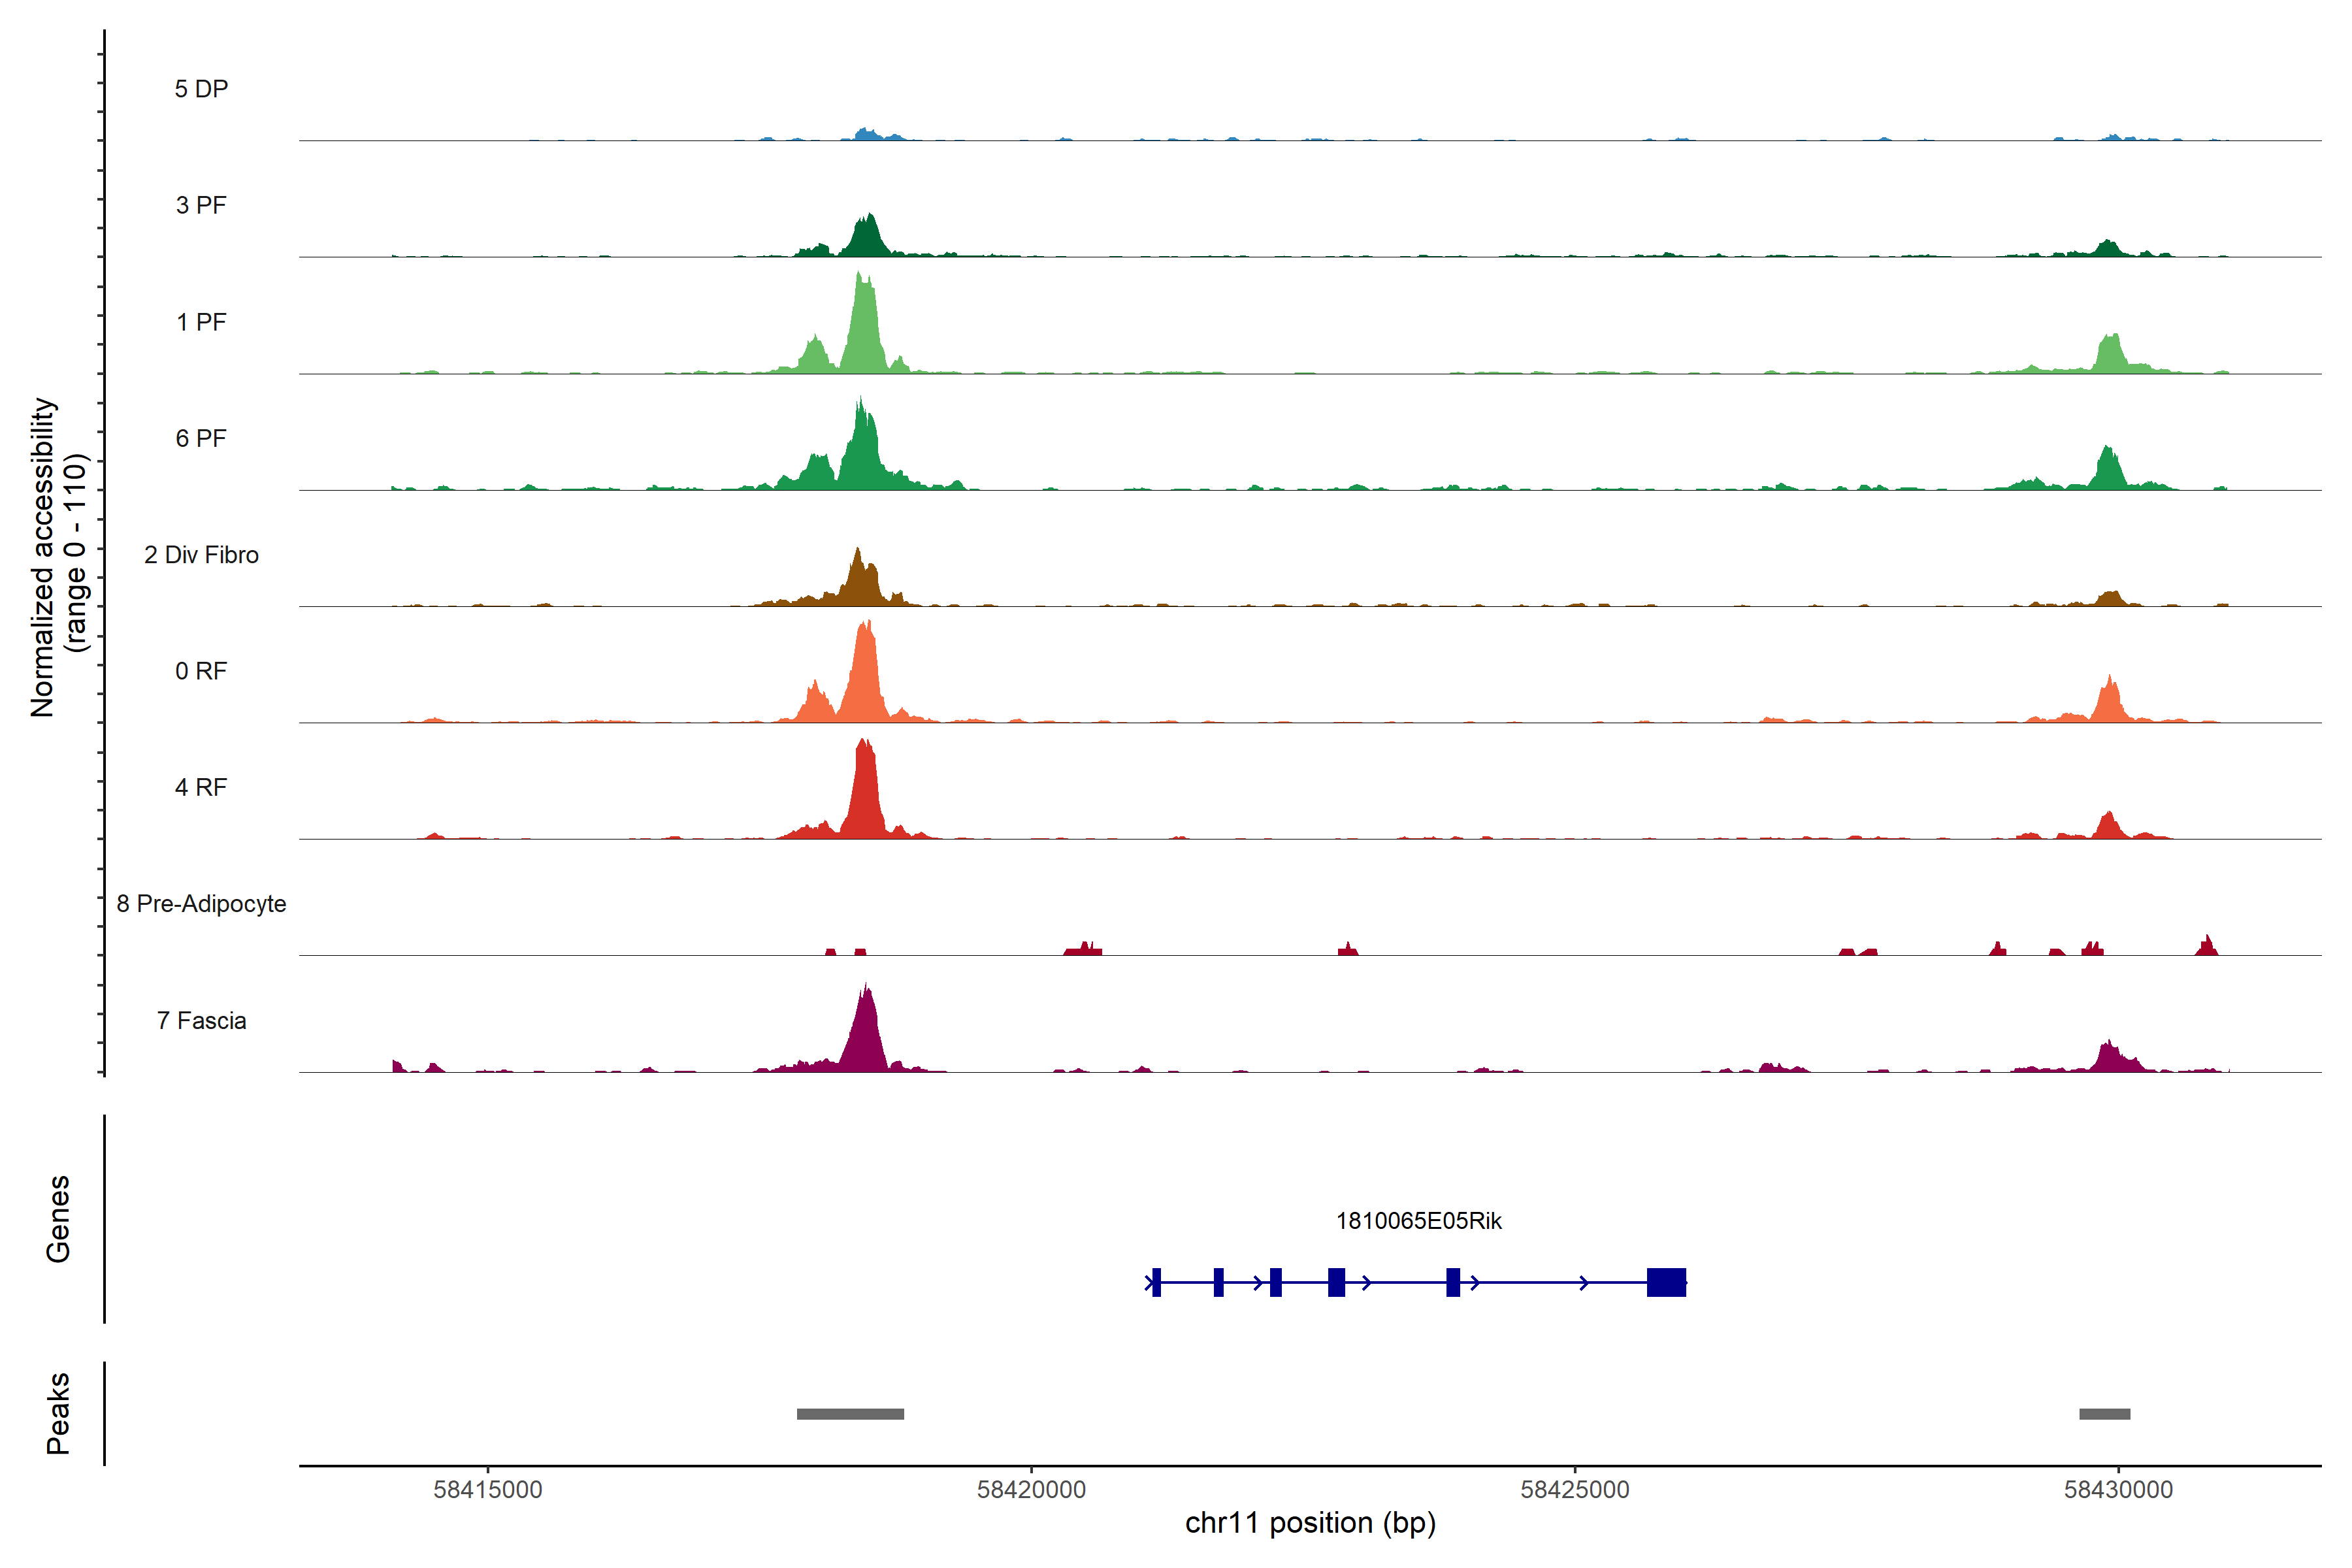The height and width of the screenshot is (1568, 2352).
Task: Click the 58420000 axis tick label
Action: 1031,1490
